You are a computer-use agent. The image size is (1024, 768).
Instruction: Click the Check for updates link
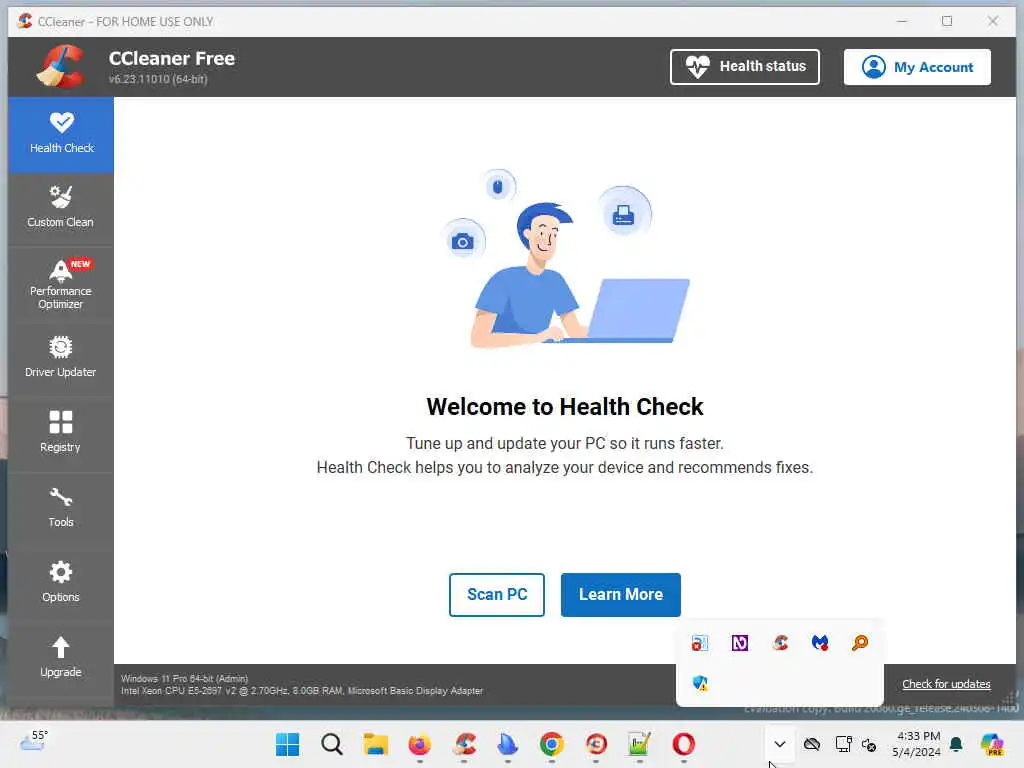coord(946,684)
